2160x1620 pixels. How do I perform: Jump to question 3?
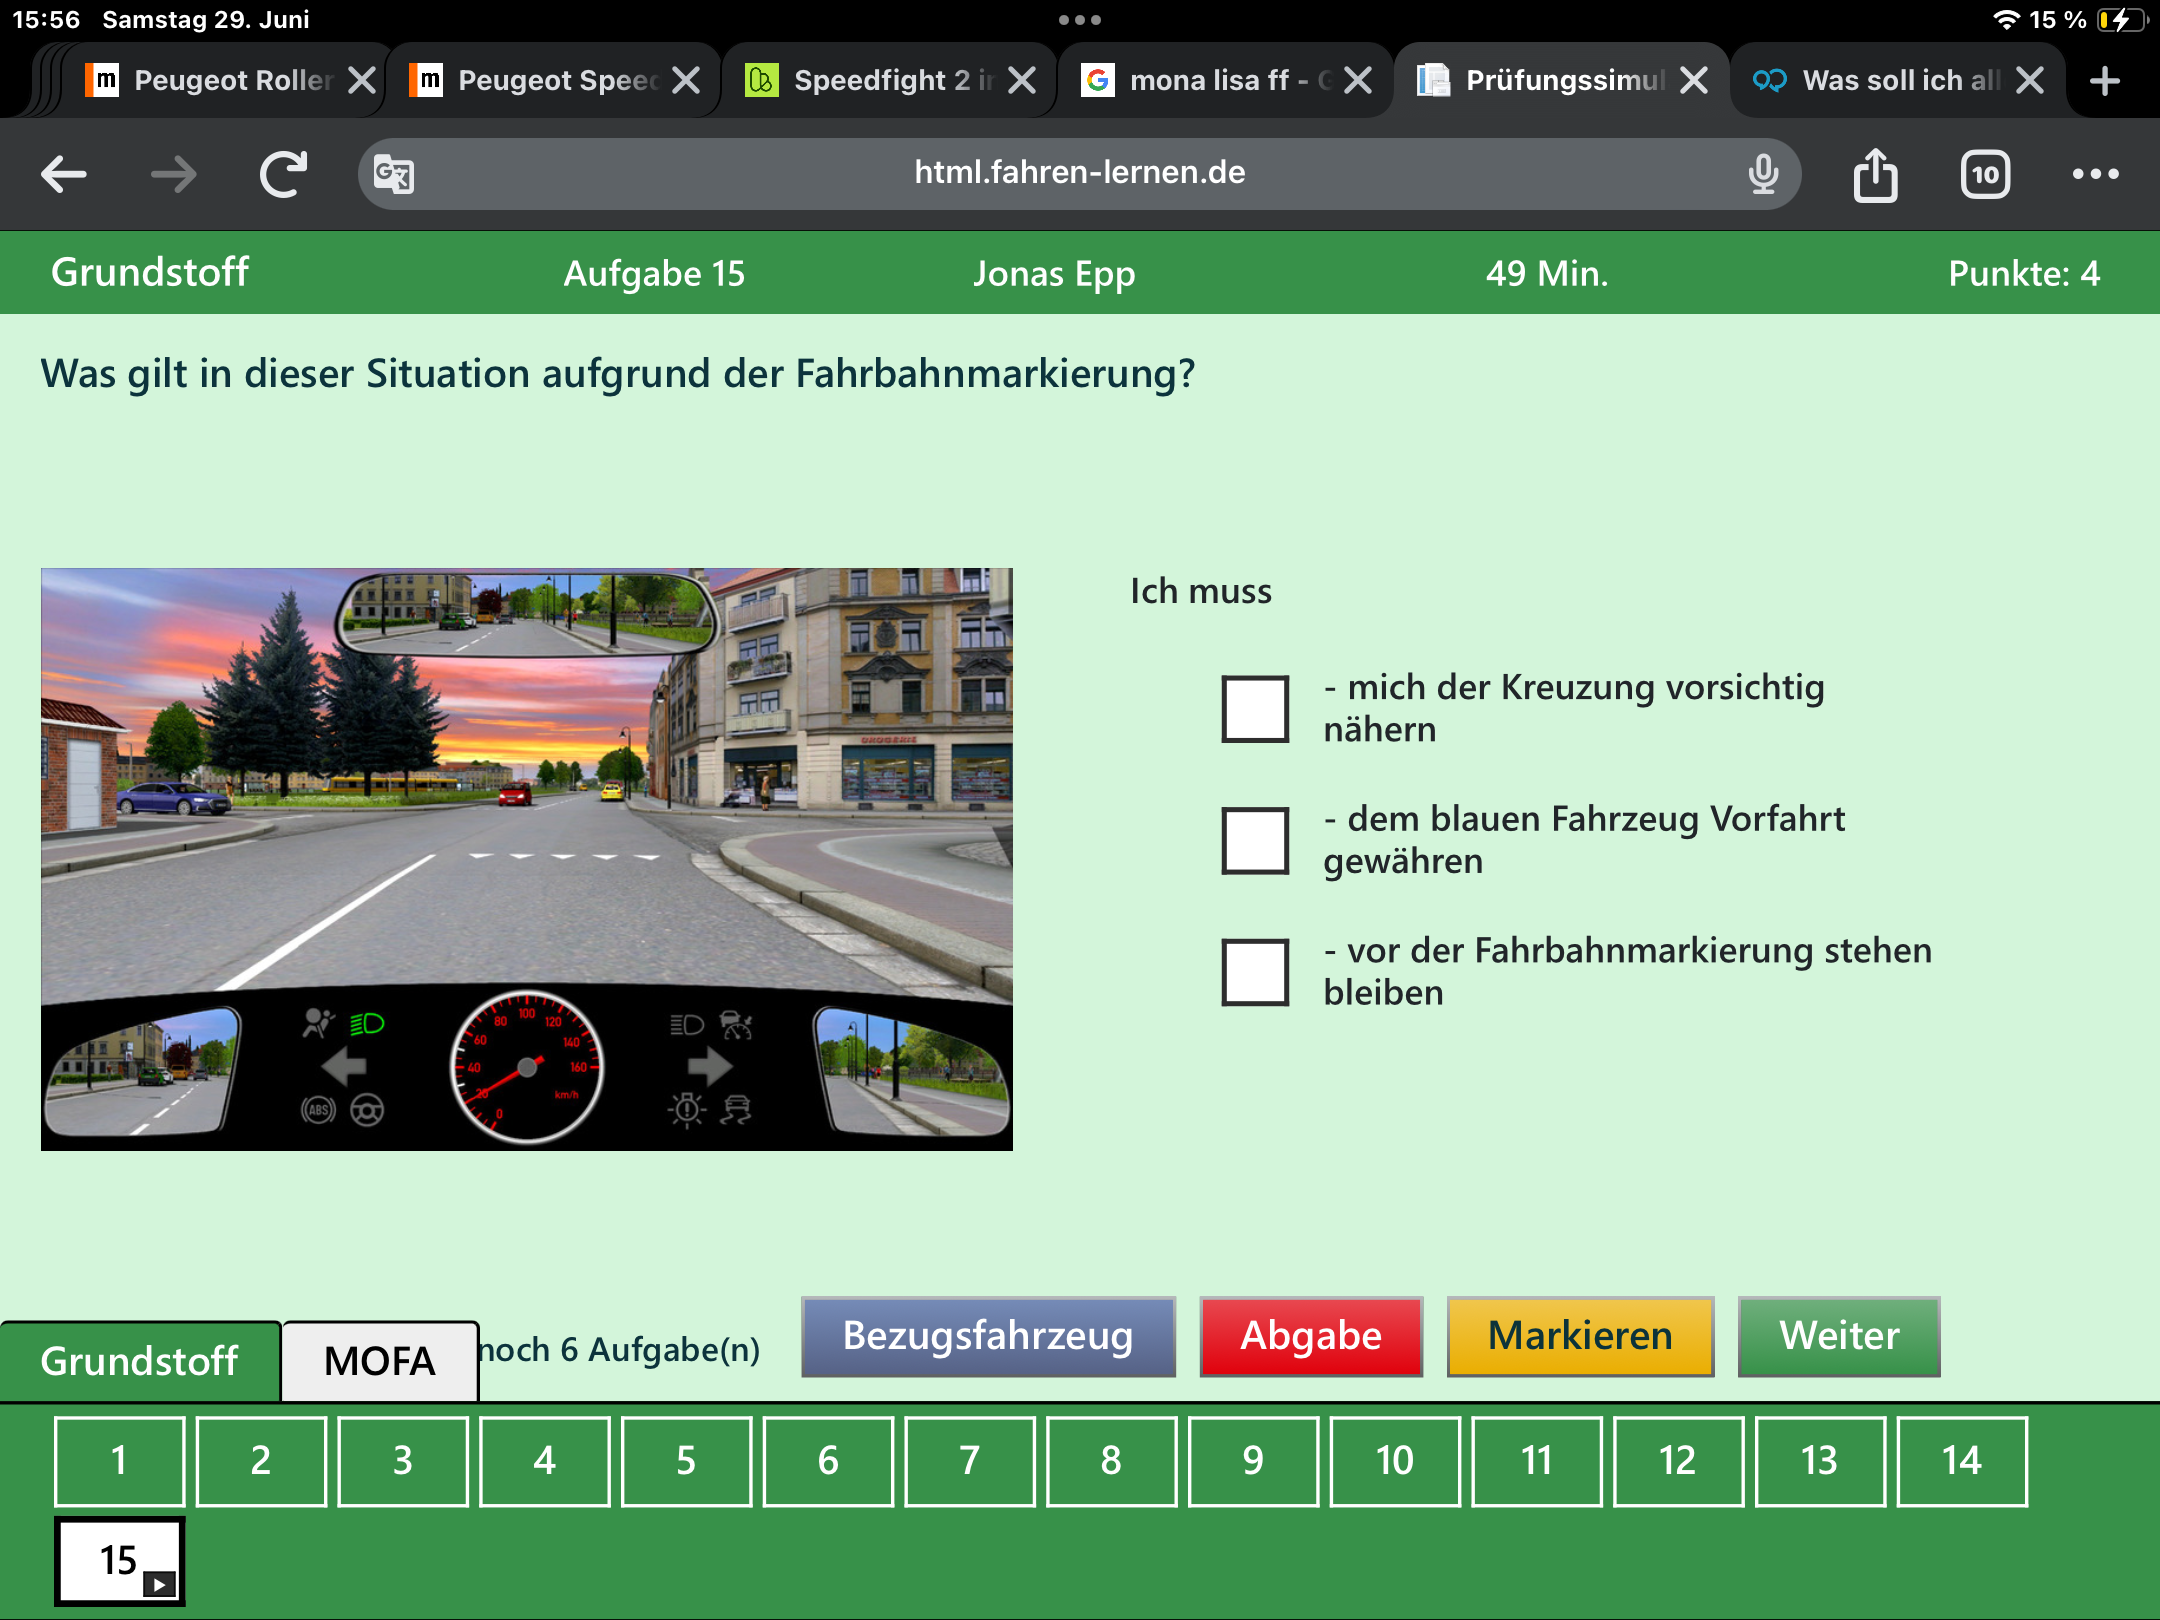403,1461
